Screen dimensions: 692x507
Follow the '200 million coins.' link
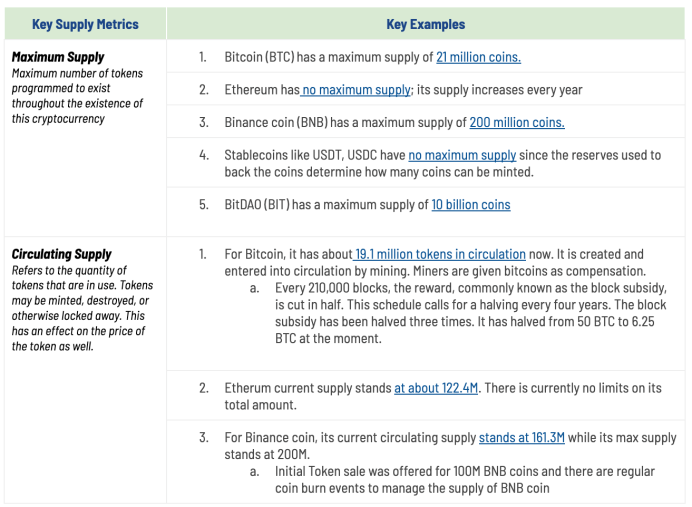point(517,123)
